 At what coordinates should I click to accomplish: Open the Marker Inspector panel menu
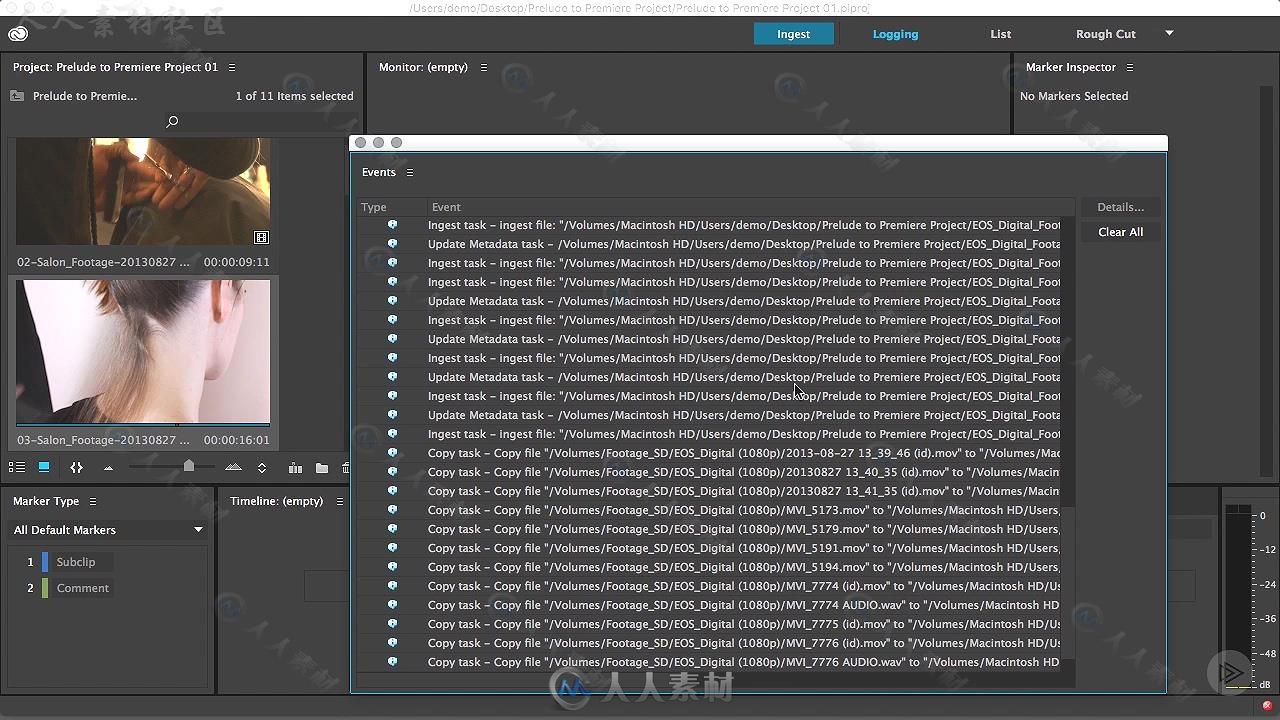(x=1130, y=67)
